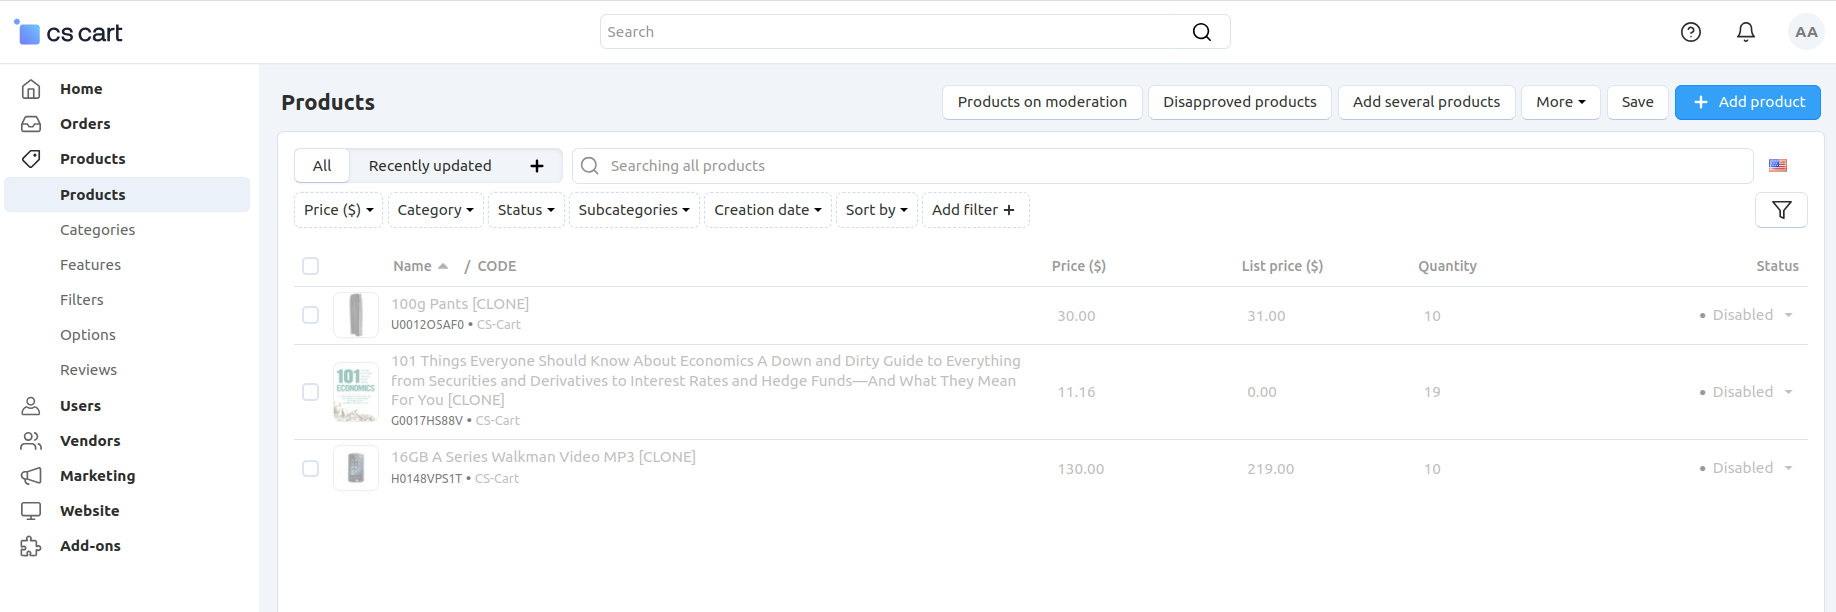Open 16GB A Series Walkman Video MP3 link
Screen dimensions: 1836x612
(543, 457)
